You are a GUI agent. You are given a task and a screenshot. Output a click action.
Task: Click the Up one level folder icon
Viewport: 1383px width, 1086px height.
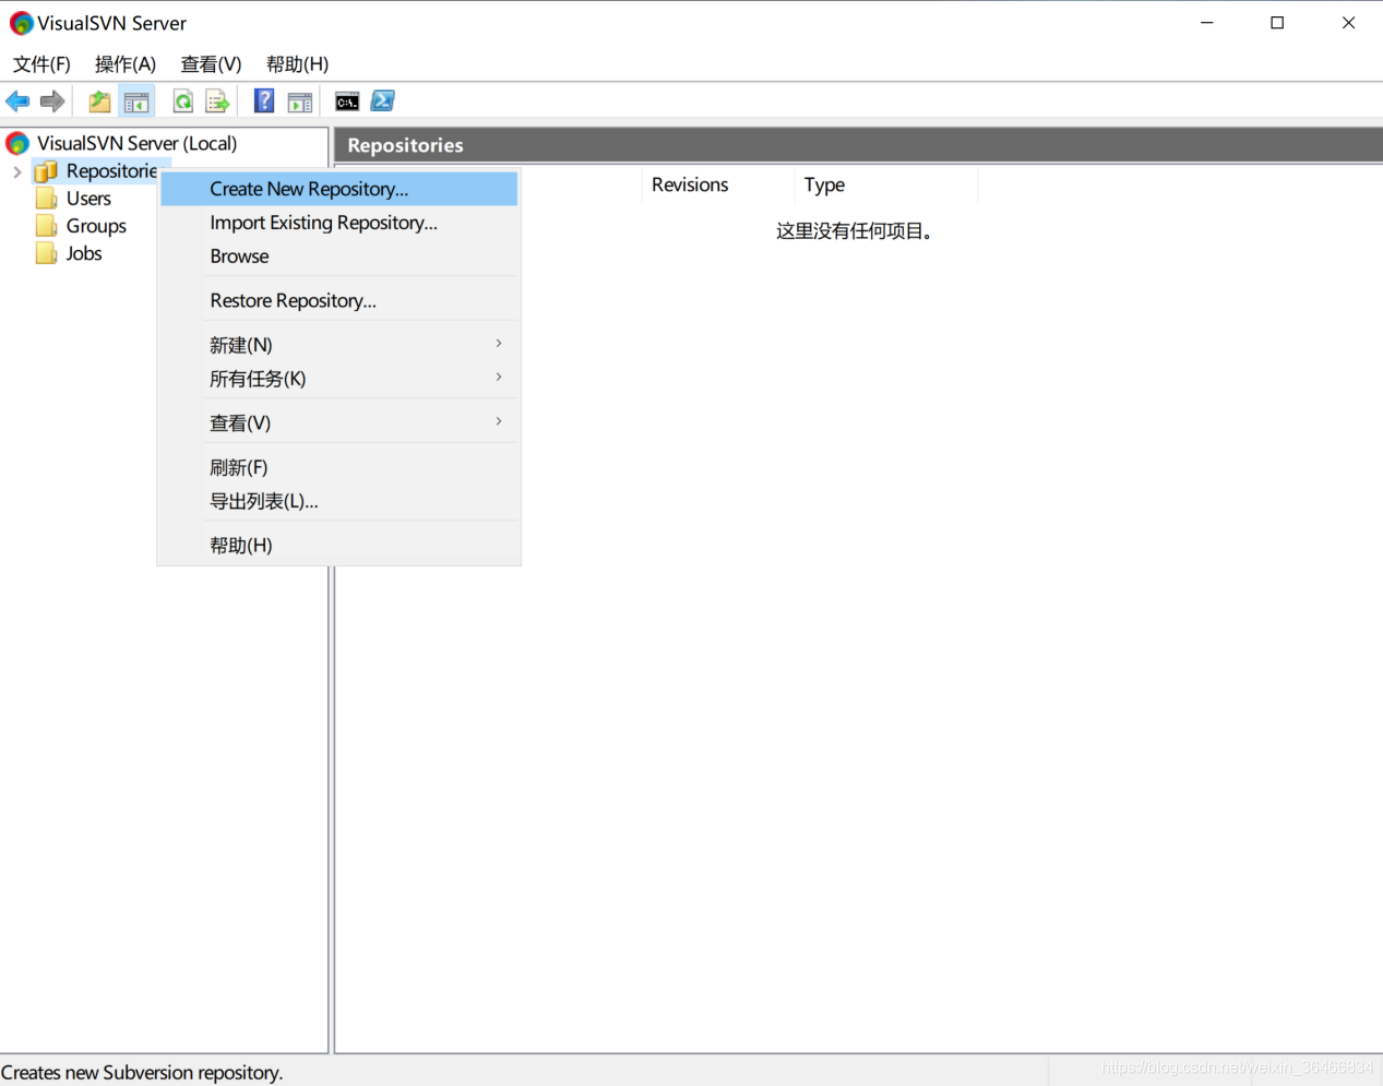pos(100,101)
